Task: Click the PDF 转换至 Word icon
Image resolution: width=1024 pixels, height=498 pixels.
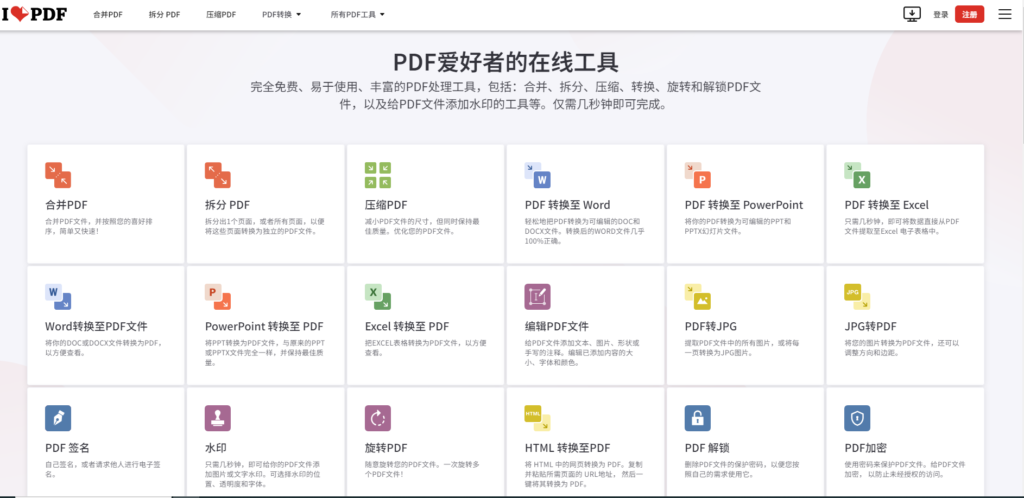Action: tap(537, 175)
